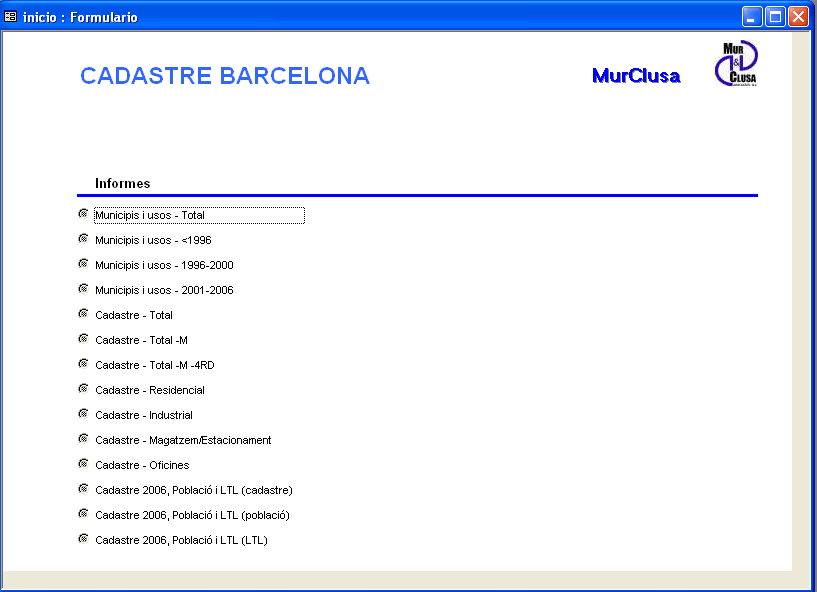Click the Mur & Clusa logo image
Image resolution: width=817 pixels, height=592 pixels.
click(x=736, y=64)
